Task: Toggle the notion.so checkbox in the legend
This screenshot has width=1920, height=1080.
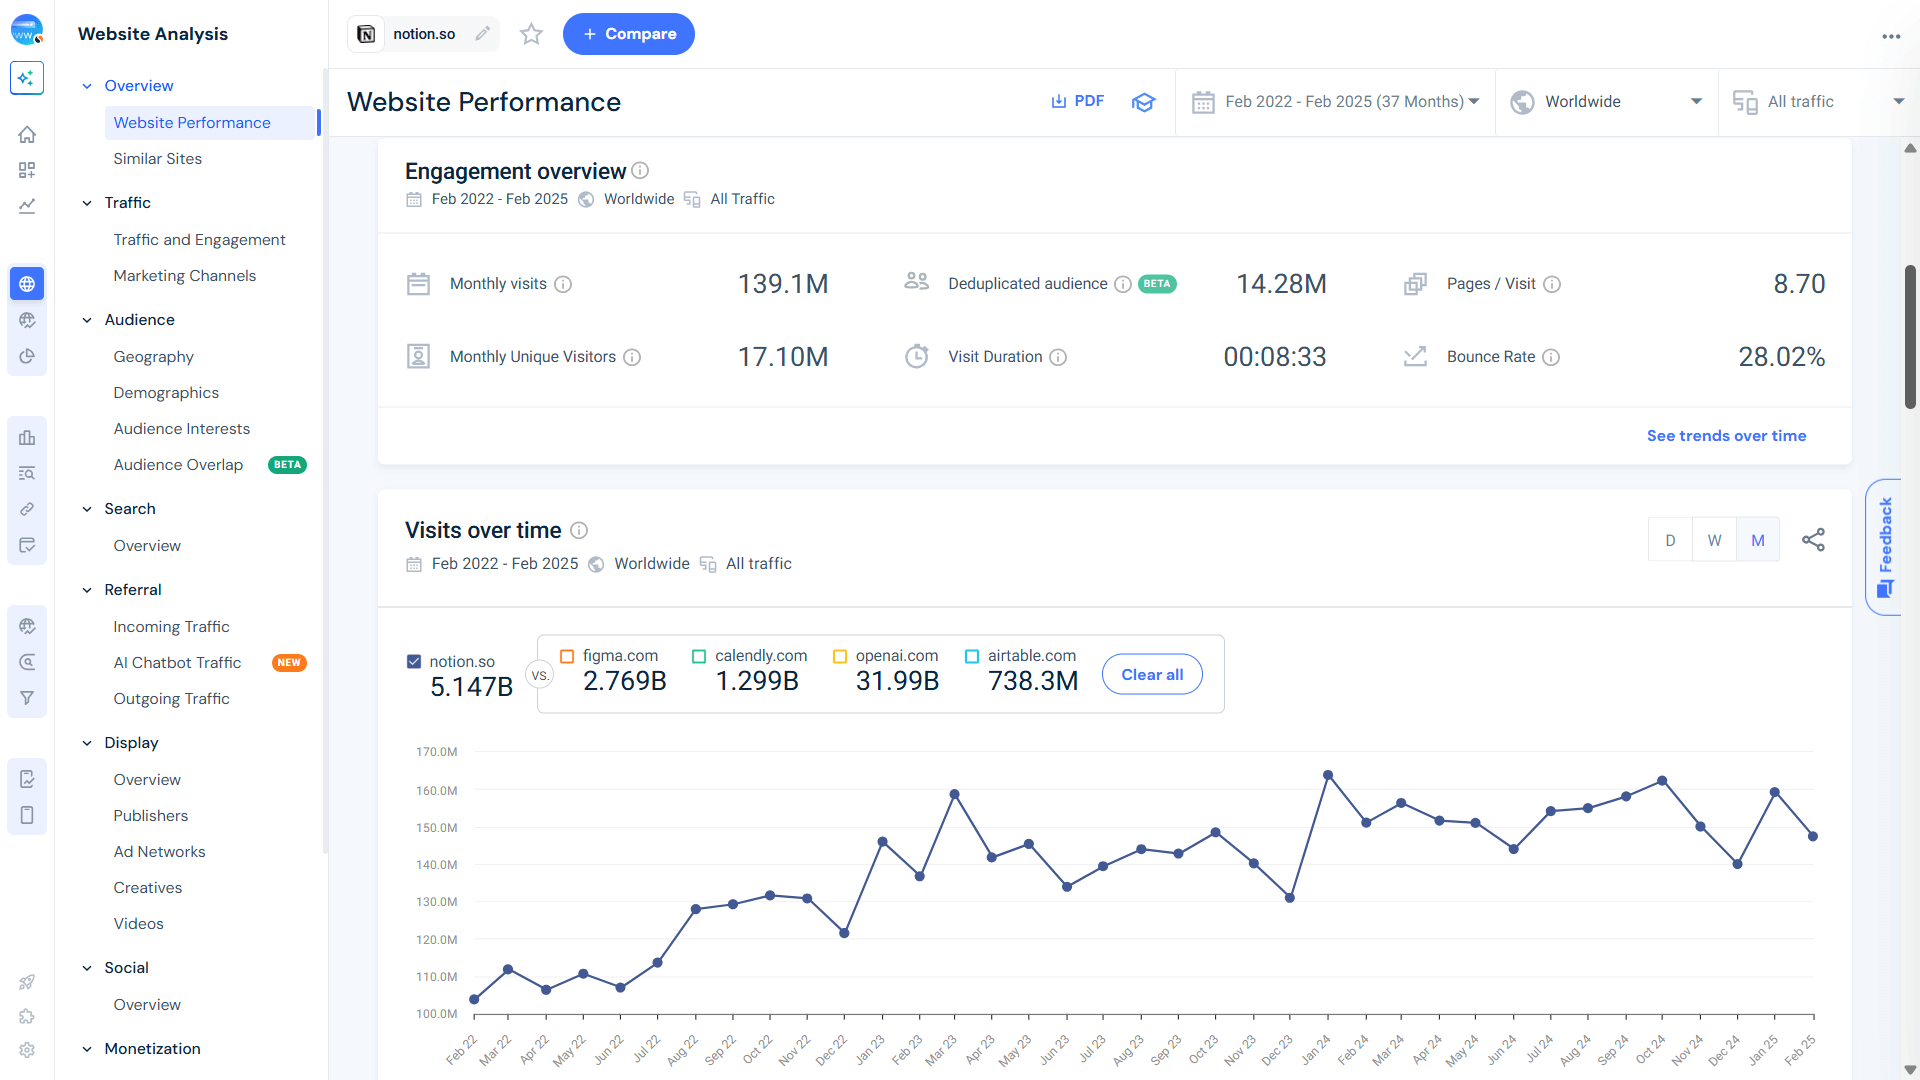Action: coord(413,661)
